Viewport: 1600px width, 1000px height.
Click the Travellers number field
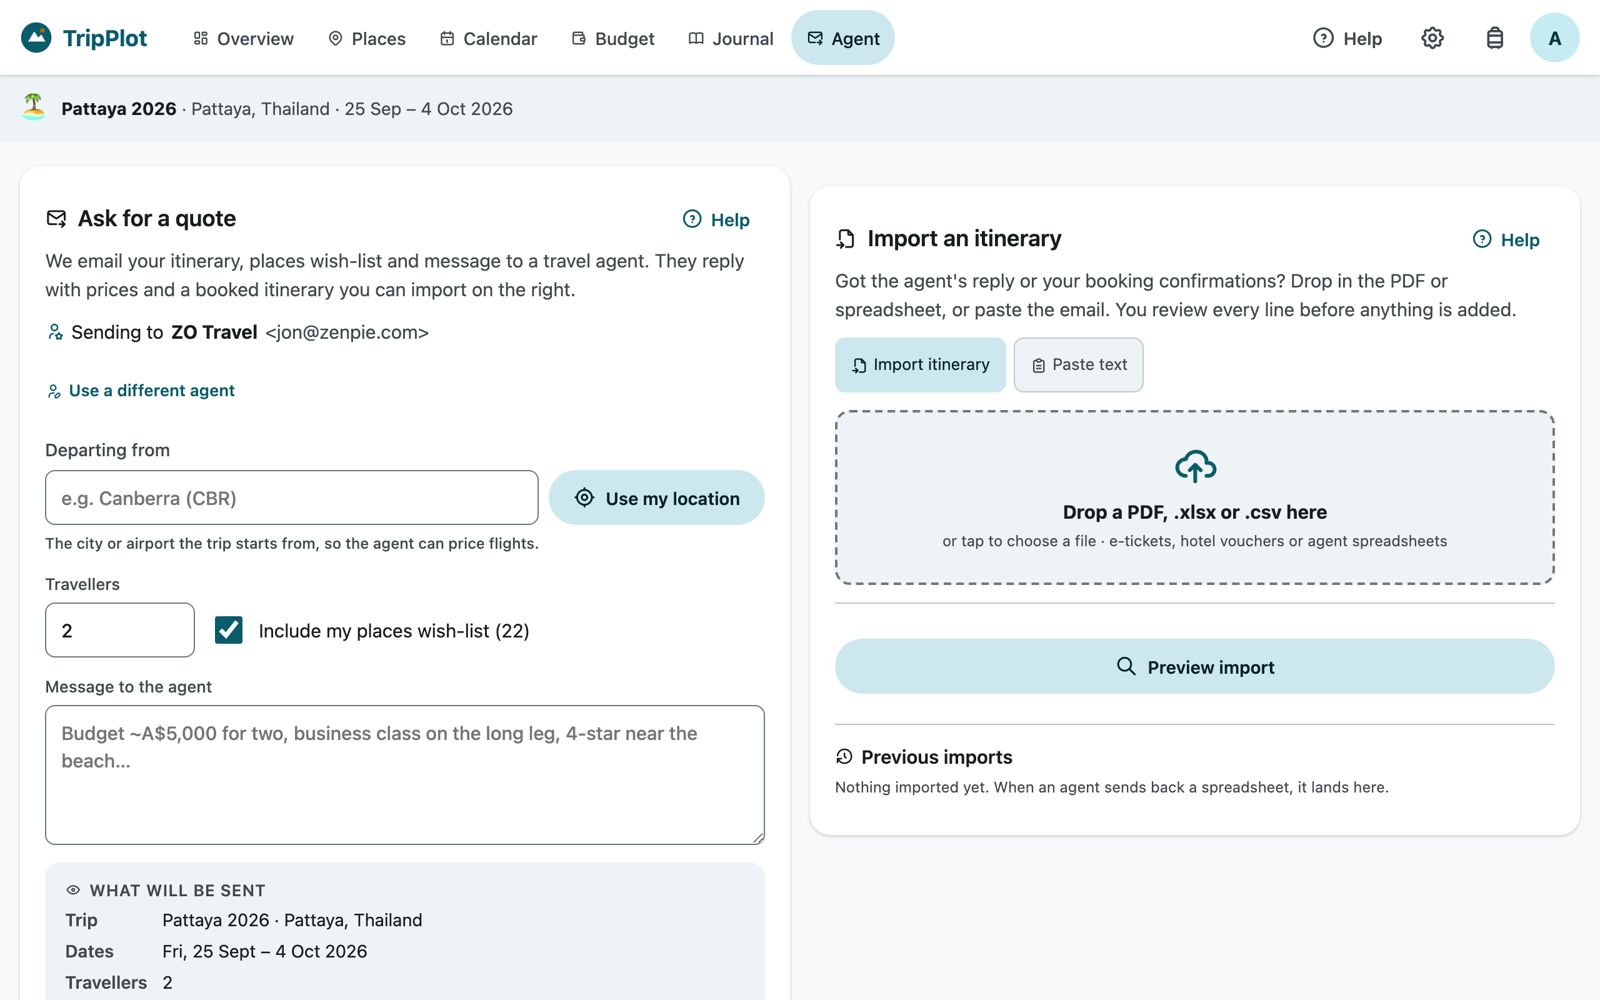point(120,630)
